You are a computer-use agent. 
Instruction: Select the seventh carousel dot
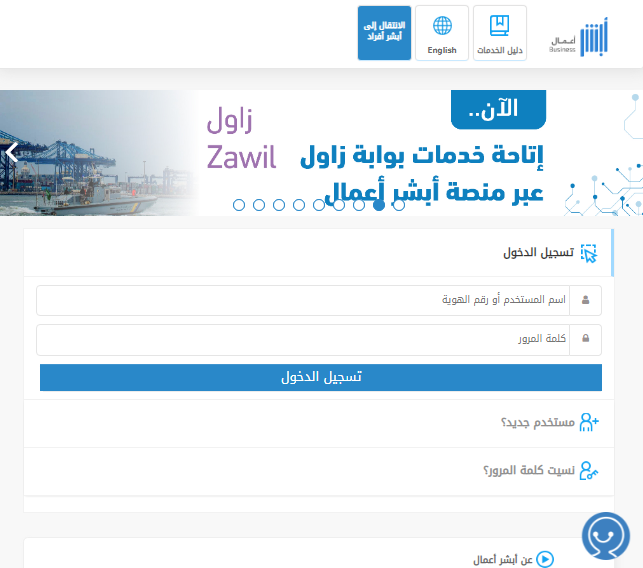click(359, 205)
